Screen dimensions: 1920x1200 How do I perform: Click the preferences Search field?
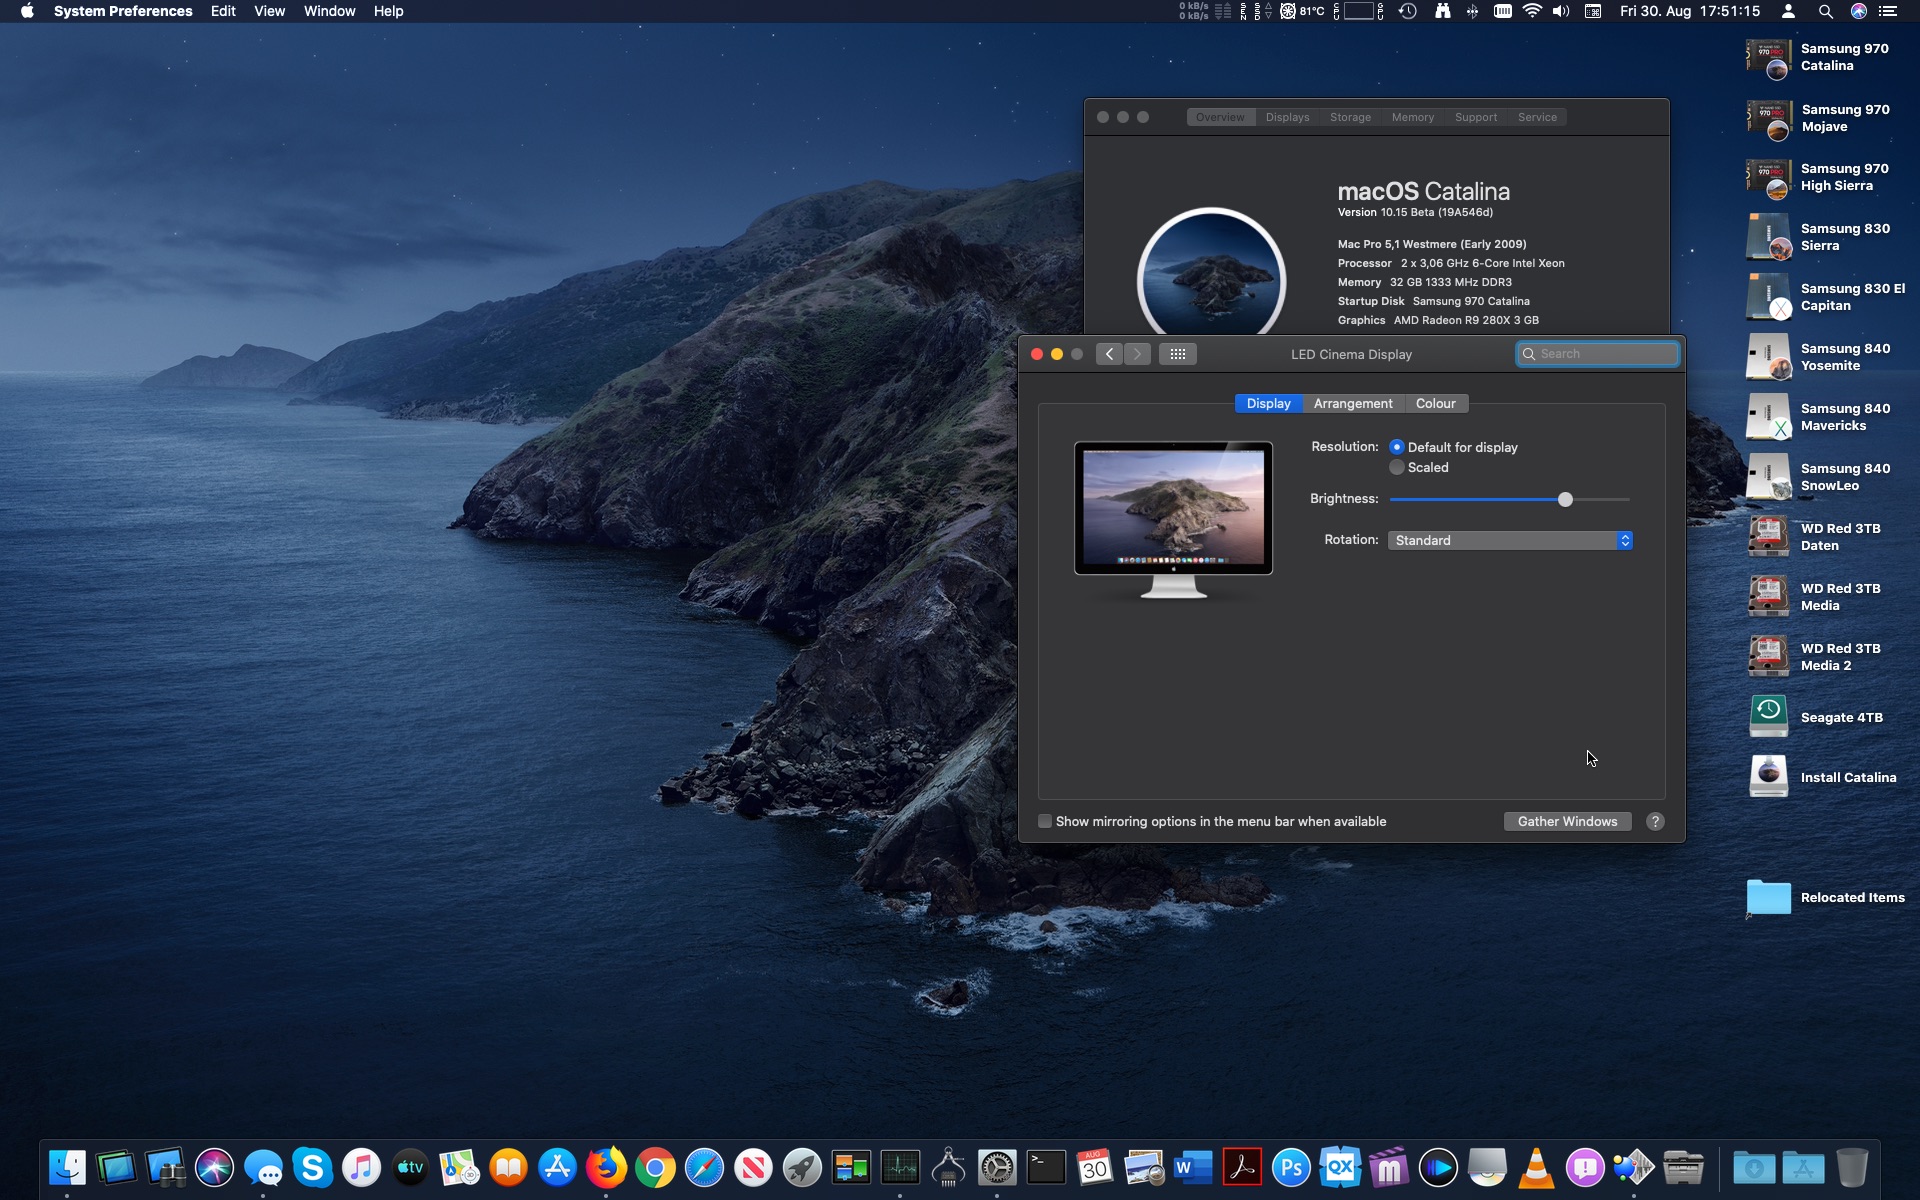pos(1597,354)
